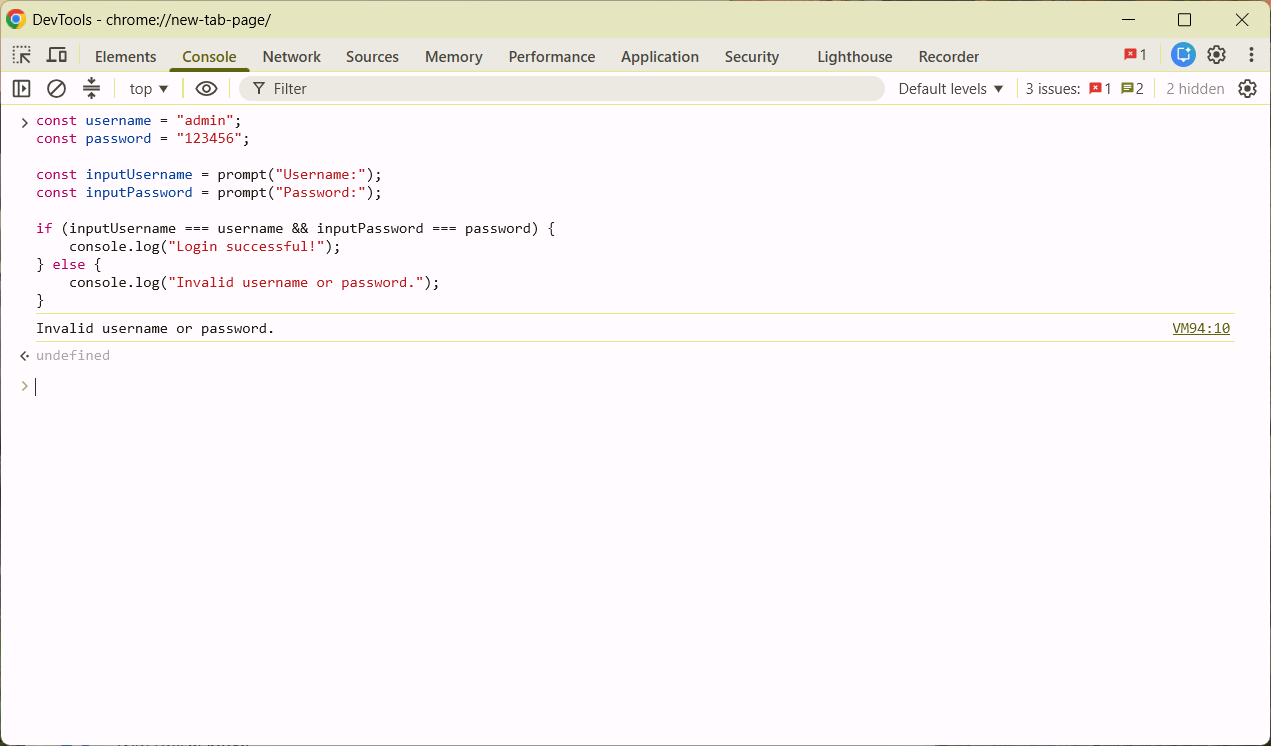Clear the console output
Viewport: 1271px width, 746px height.
(x=57, y=88)
